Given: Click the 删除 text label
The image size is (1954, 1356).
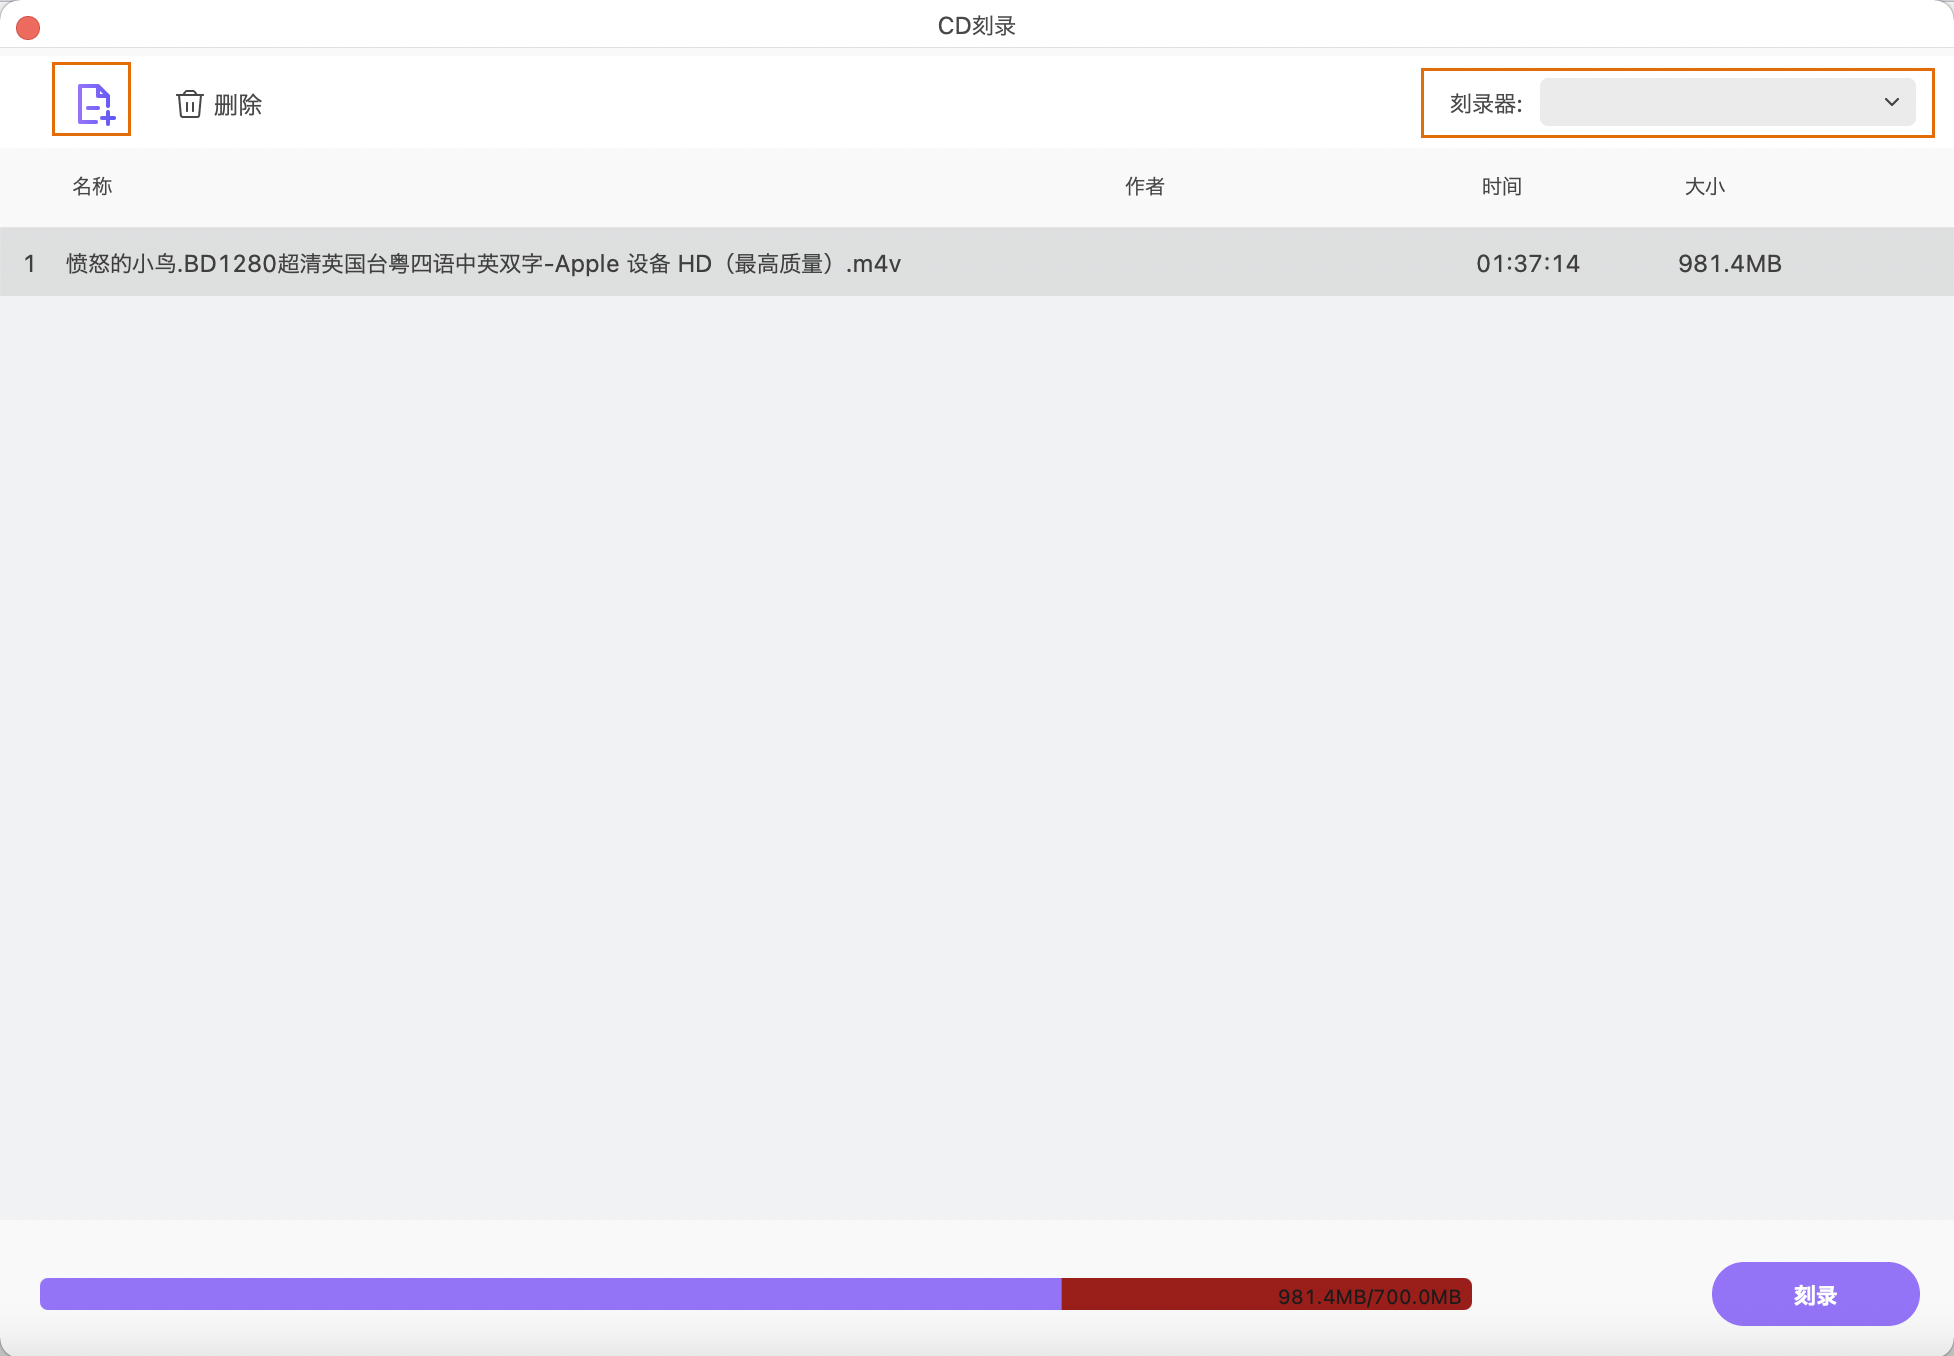Looking at the screenshot, I should pyautogui.click(x=238, y=105).
